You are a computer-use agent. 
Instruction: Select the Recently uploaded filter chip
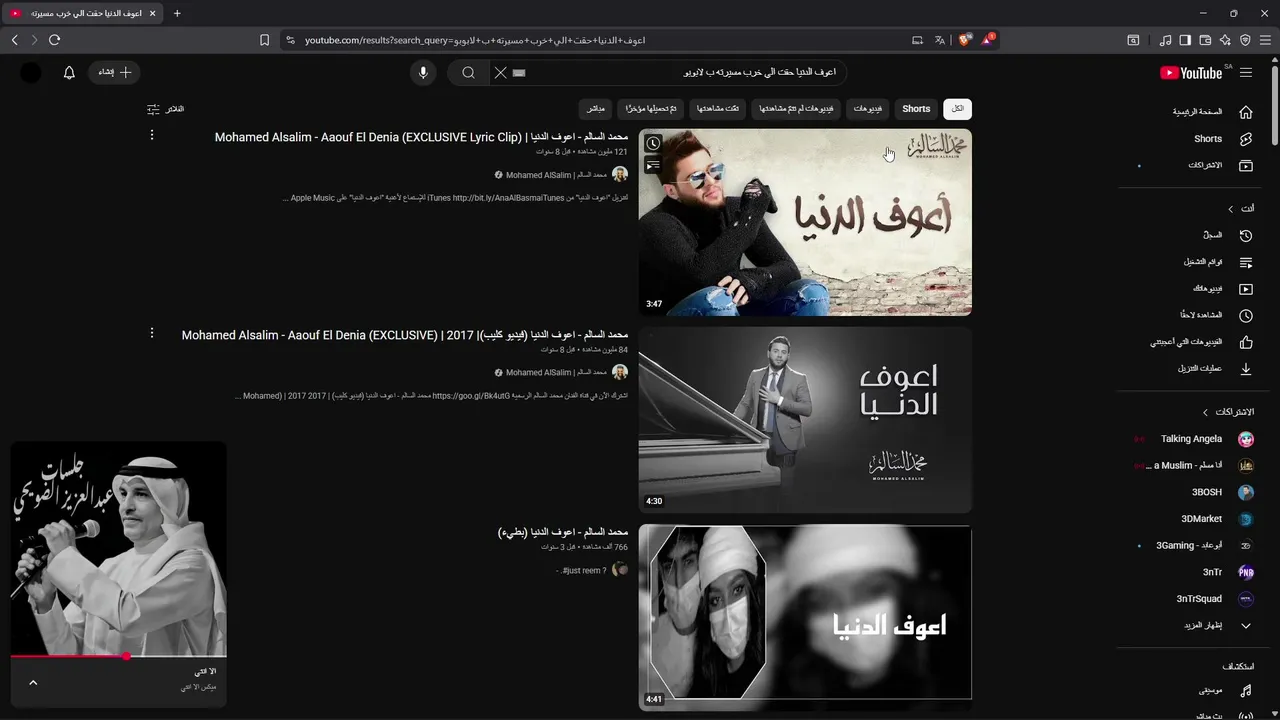pyautogui.click(x=651, y=109)
